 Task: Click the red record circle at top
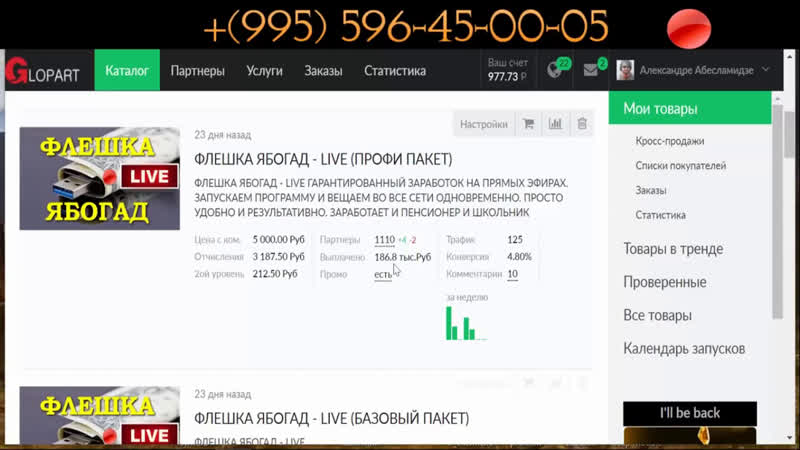click(x=689, y=28)
